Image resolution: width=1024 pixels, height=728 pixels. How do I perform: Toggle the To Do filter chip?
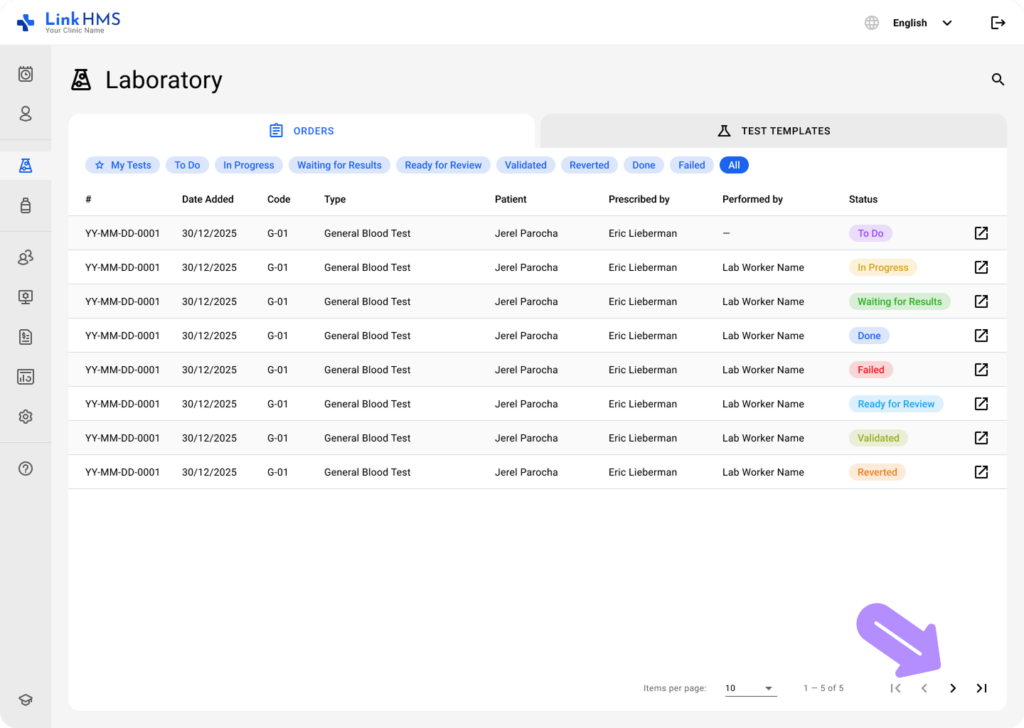[x=187, y=165]
